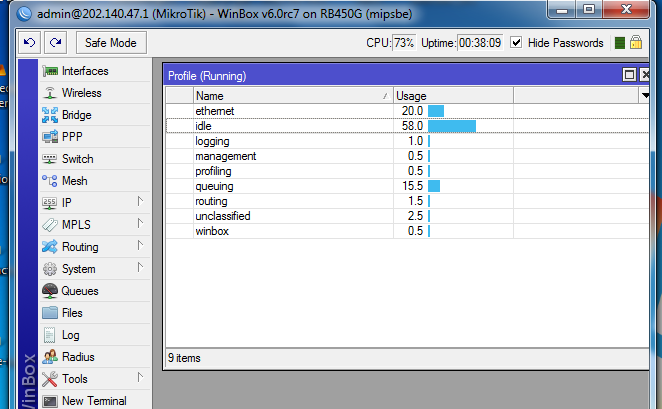662x409 pixels.
Task: Click the ethernet usage bar
Action: (436, 111)
